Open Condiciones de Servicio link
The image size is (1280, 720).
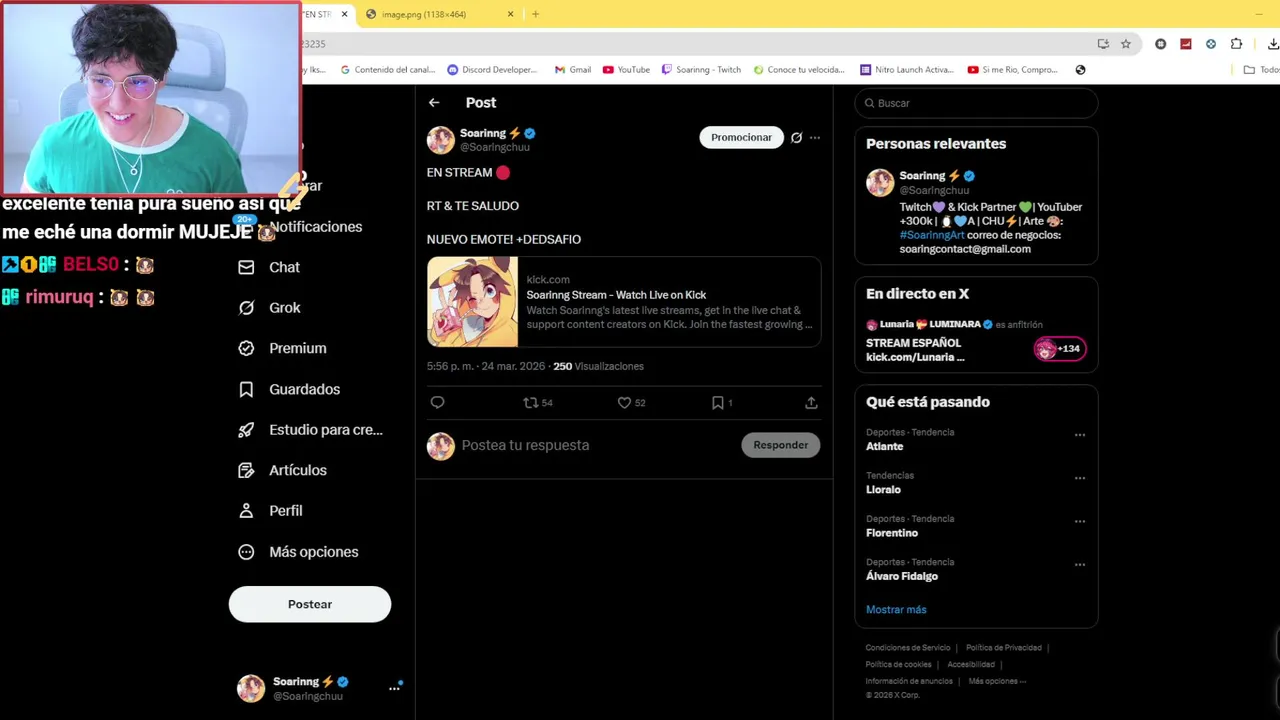[x=908, y=648]
